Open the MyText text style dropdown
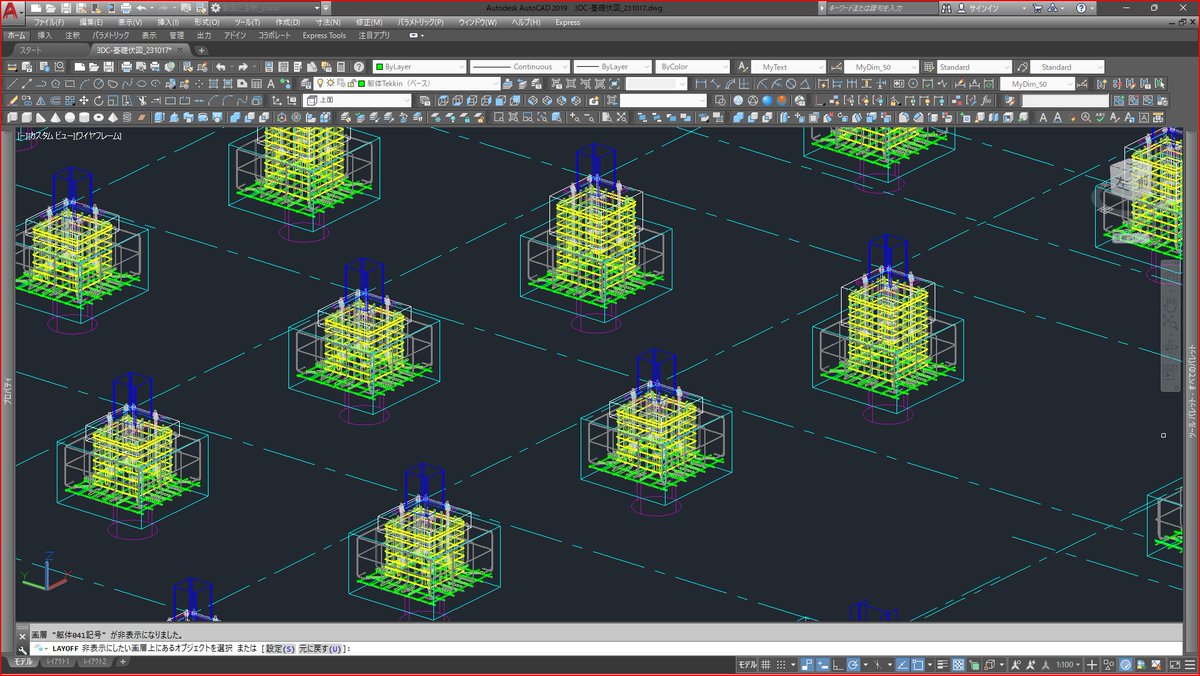The height and width of the screenshot is (676, 1200). 788,67
